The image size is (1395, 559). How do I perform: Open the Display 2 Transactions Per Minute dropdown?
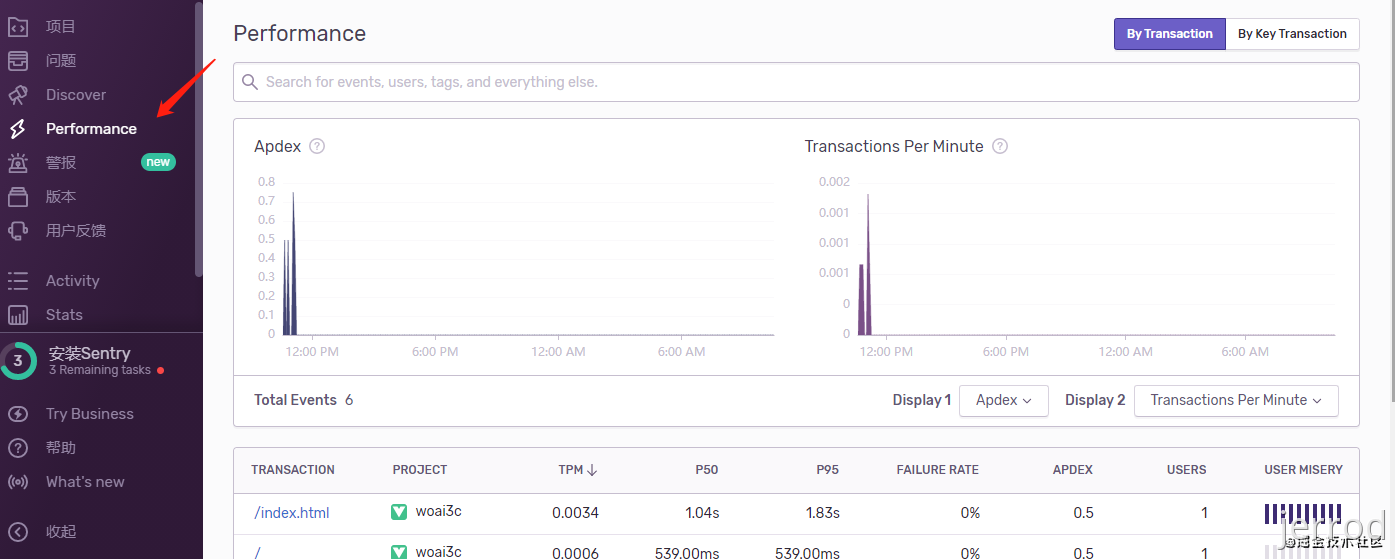click(1236, 400)
